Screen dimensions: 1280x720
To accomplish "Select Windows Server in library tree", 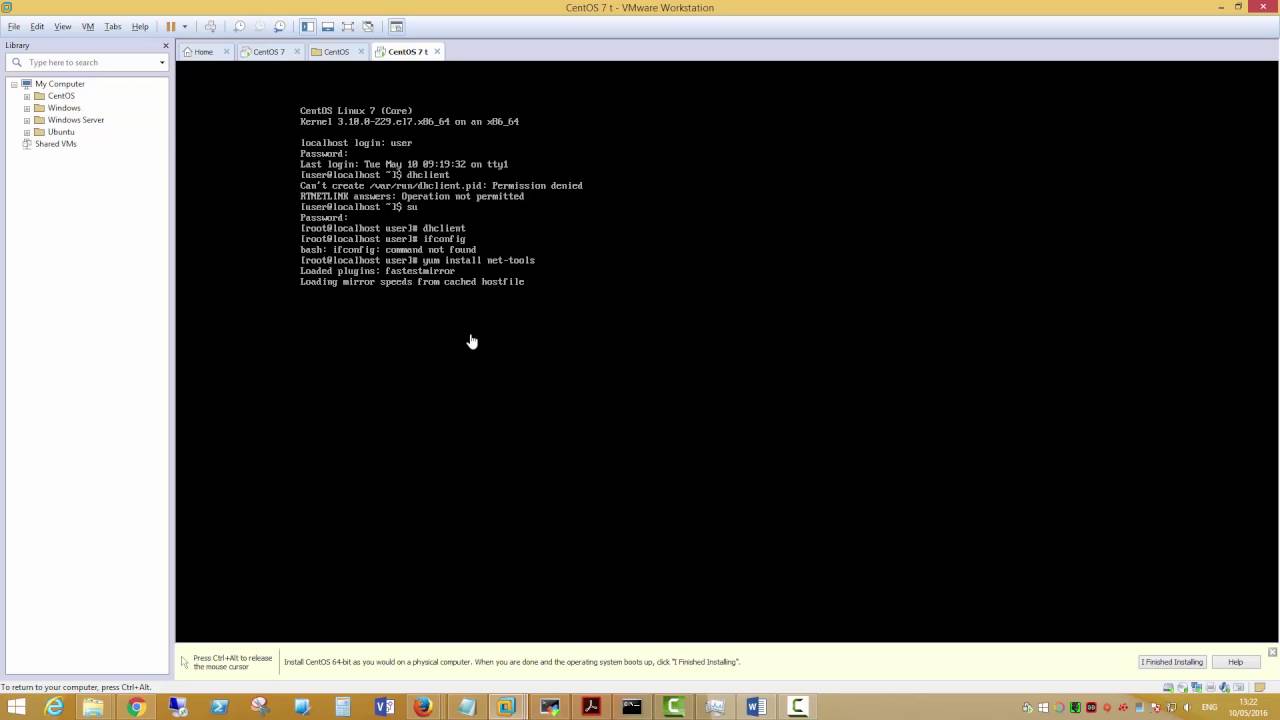I will point(76,120).
